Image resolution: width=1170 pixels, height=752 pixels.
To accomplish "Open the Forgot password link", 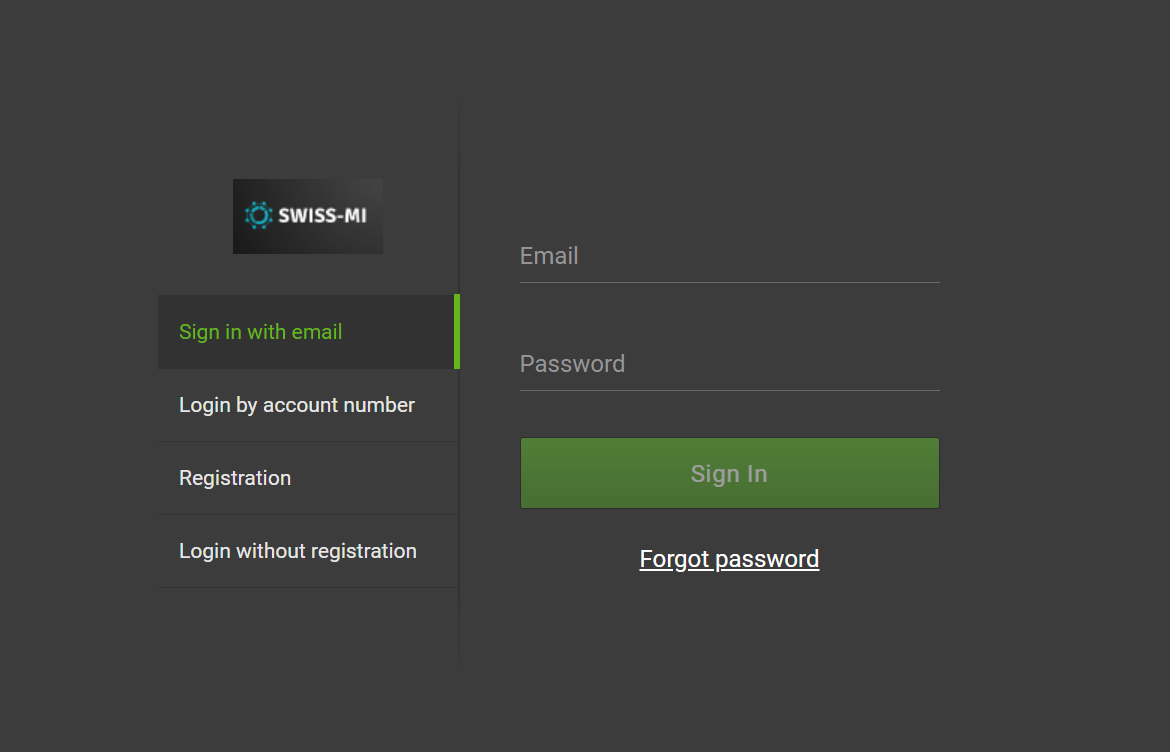I will coord(729,559).
